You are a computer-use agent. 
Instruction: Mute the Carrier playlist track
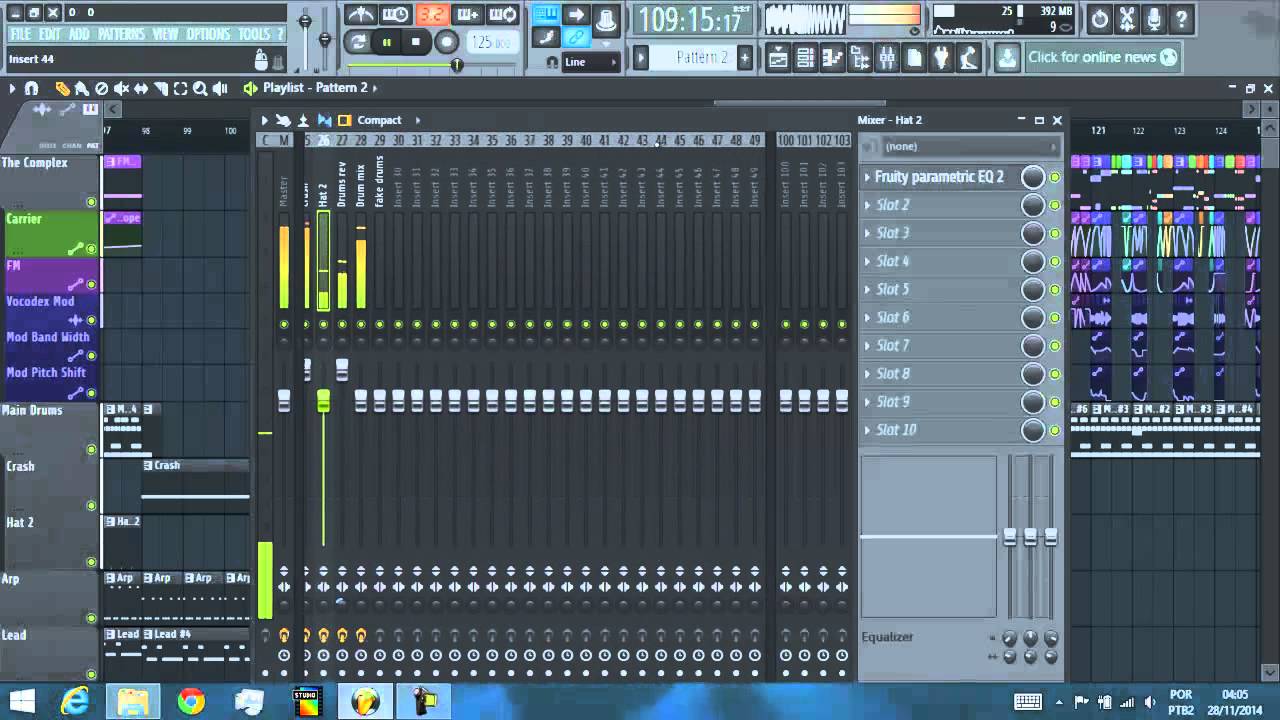[91, 249]
